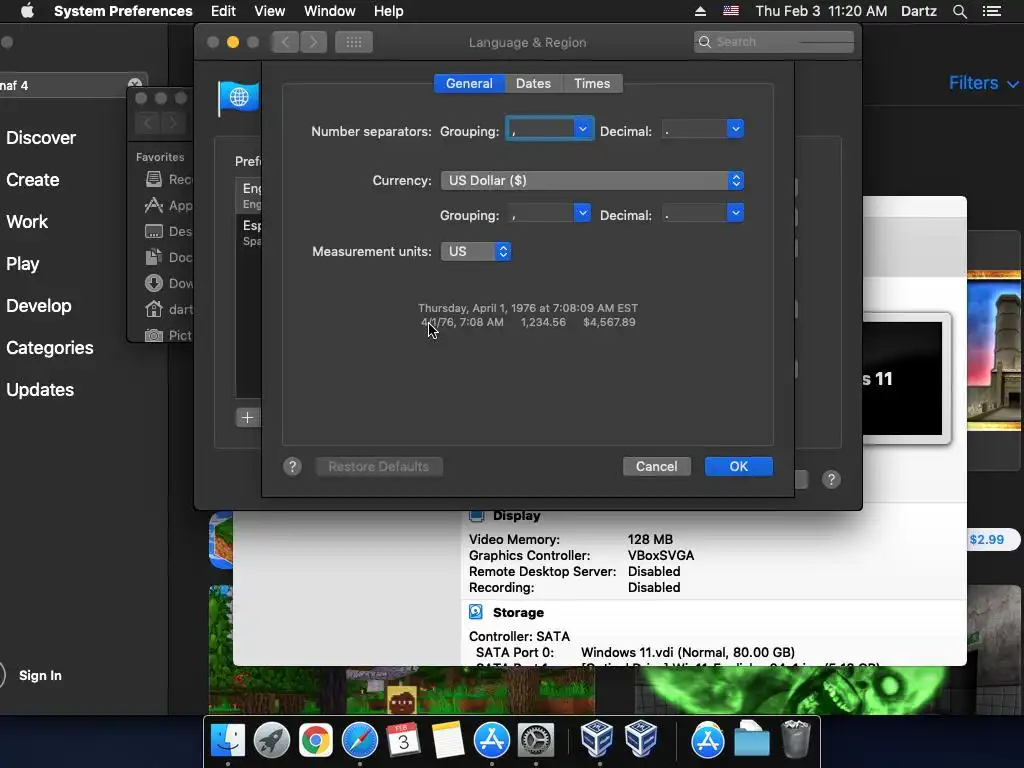Open Calendar icon showing 3 in Dock
Viewport: 1024px width, 768px height.
click(403, 741)
